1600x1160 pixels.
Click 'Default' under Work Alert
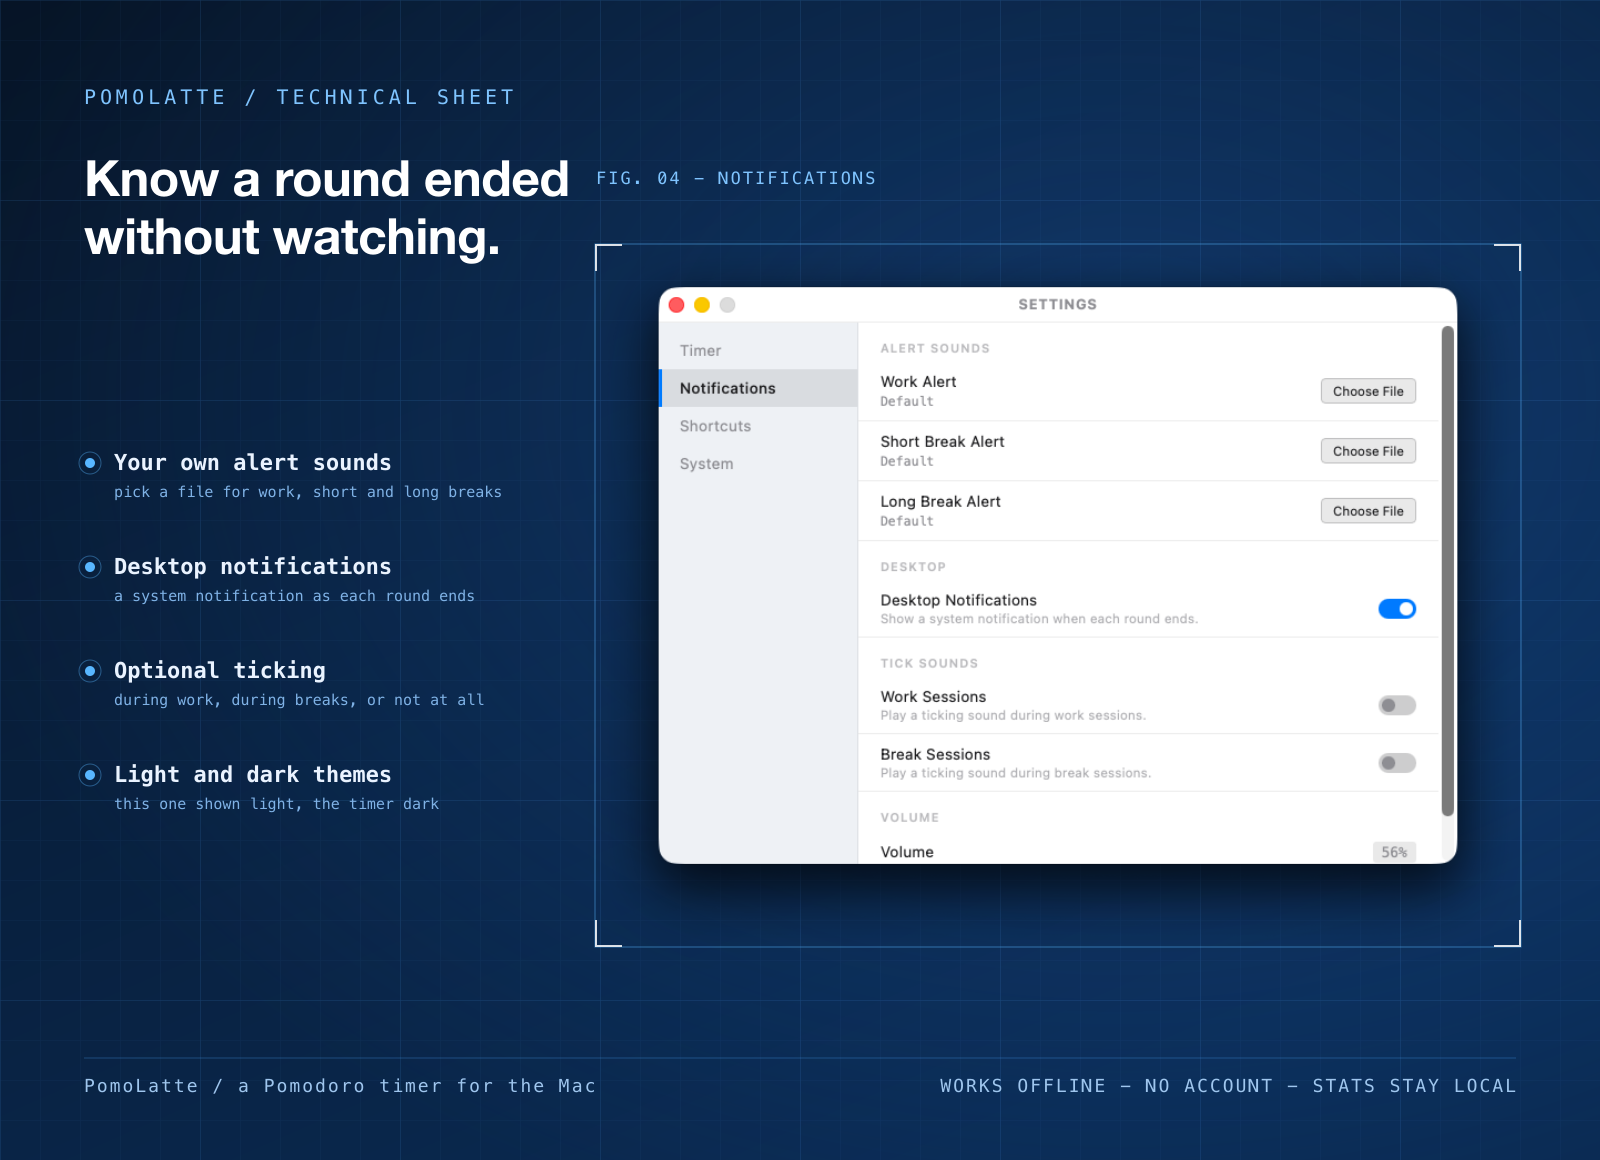[907, 402]
